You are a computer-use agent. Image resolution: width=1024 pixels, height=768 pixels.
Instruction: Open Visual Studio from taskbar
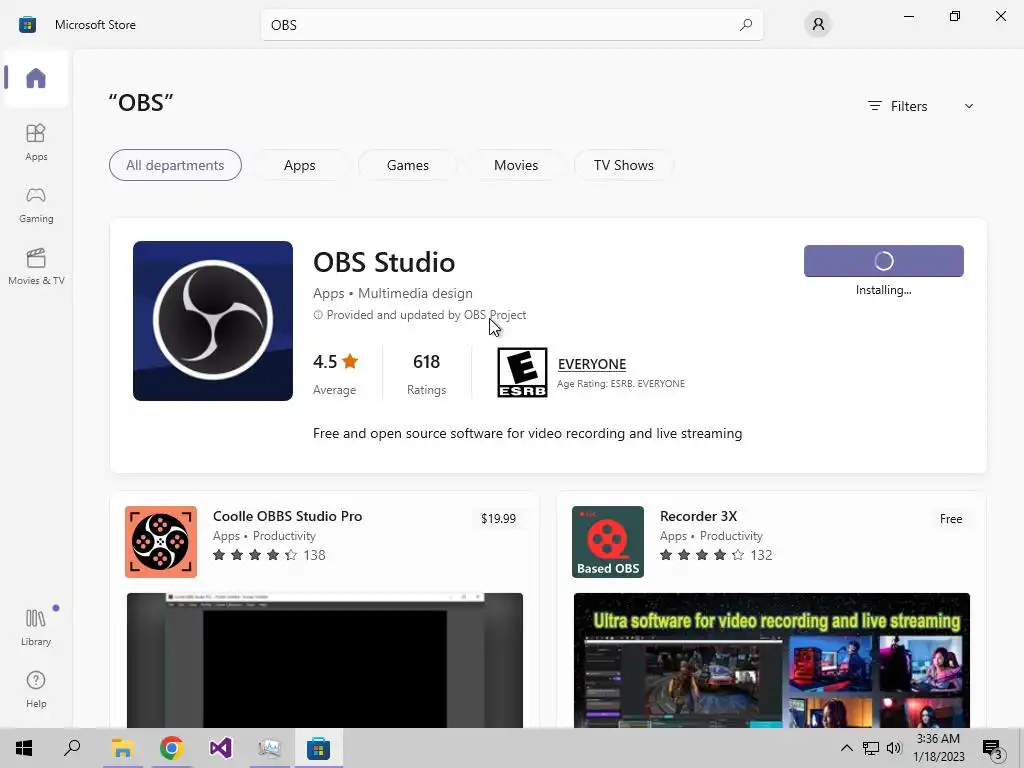pos(220,748)
